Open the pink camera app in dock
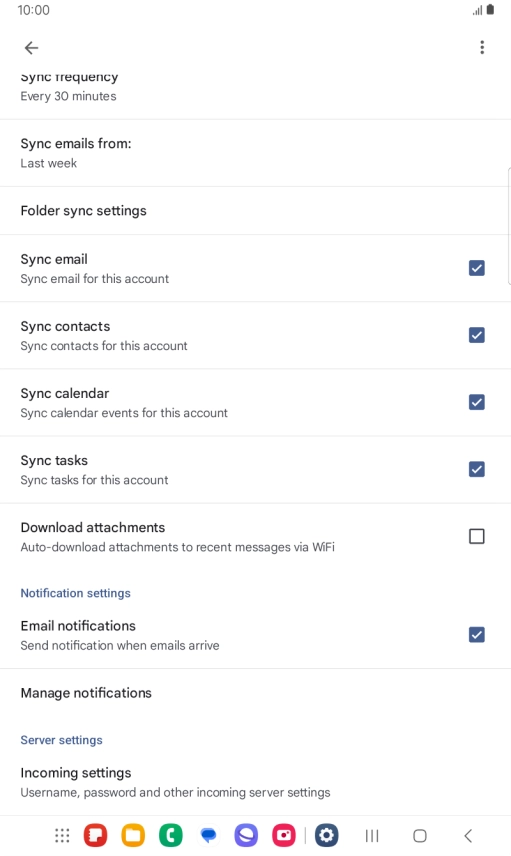 coord(284,835)
